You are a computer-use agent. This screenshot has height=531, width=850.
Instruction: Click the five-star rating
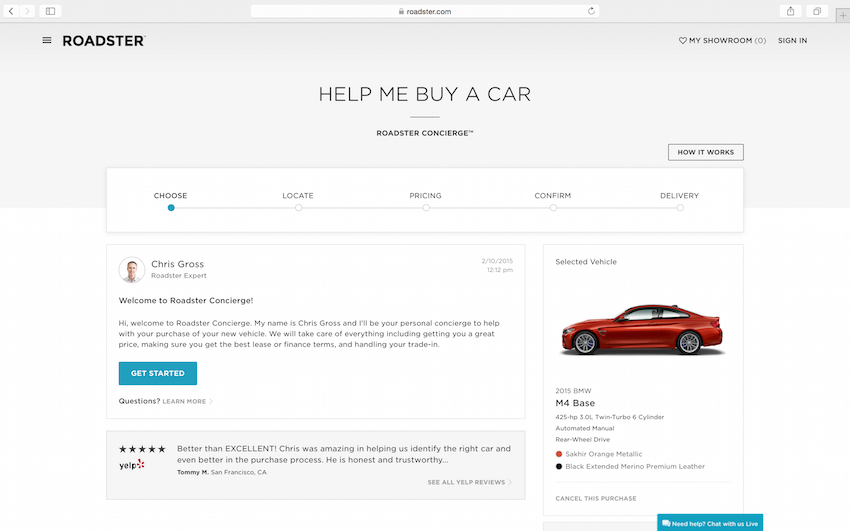point(142,449)
